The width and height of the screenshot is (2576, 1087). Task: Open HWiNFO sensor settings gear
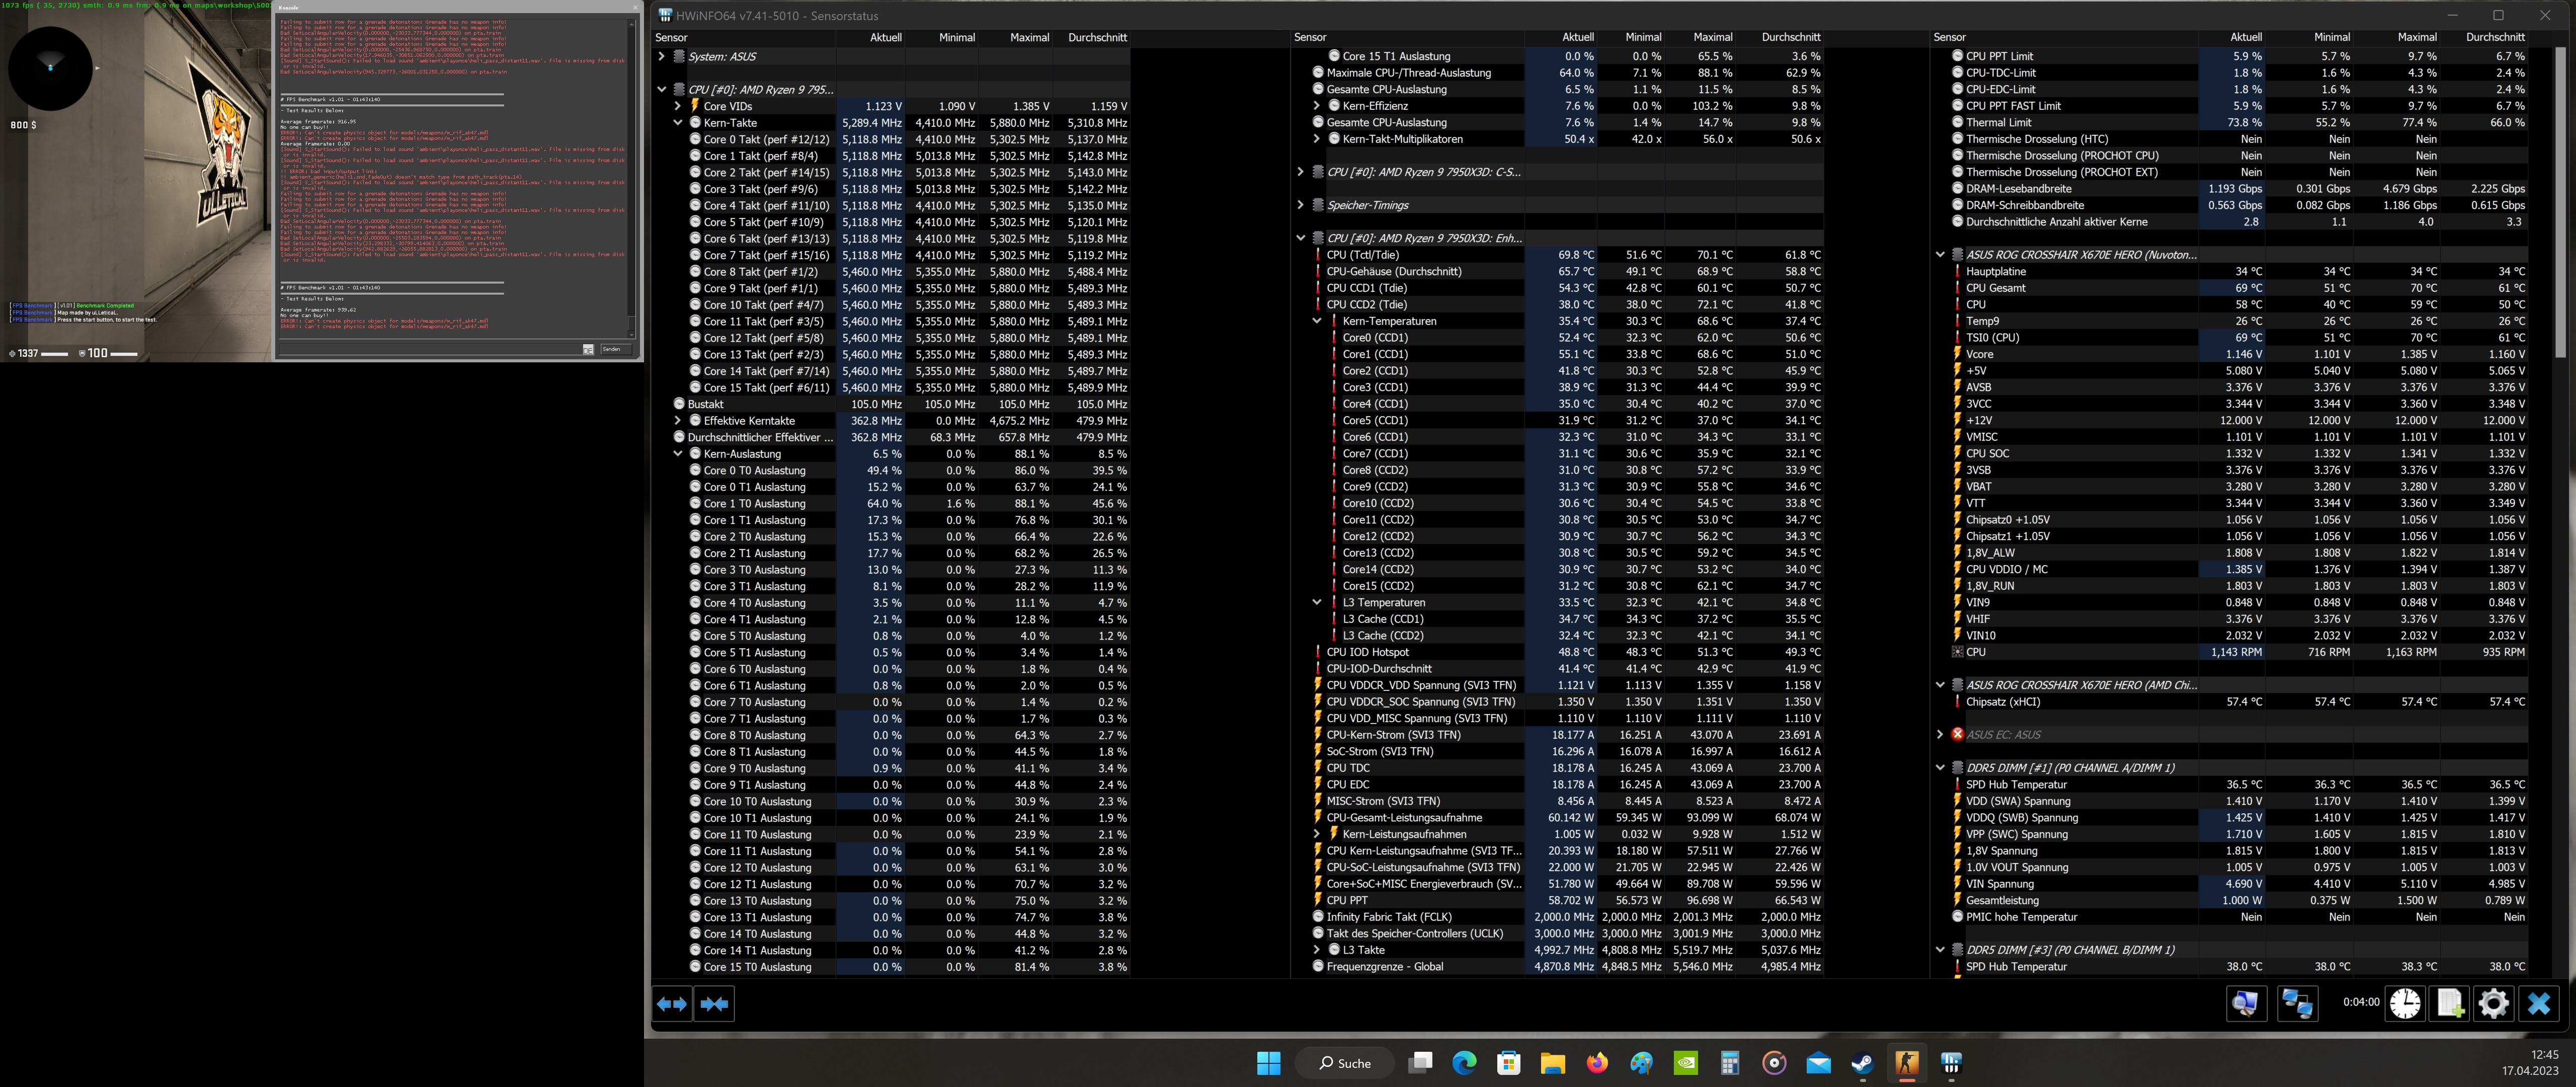tap(2493, 1003)
